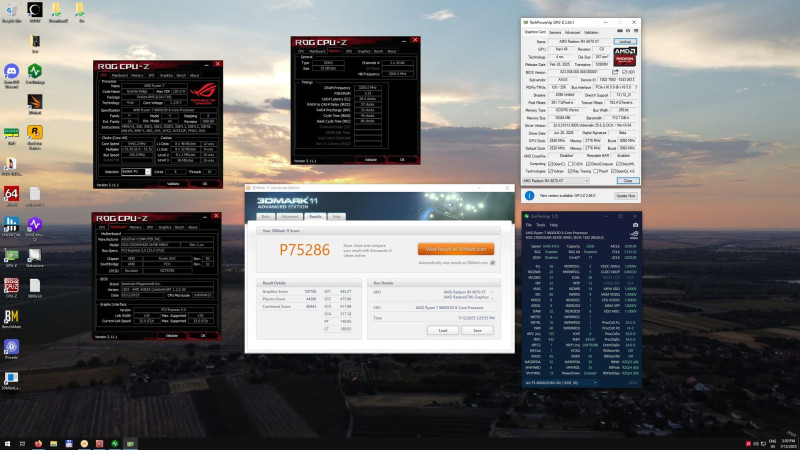Open the Selection socket dropdown in CPU-Z
Screen dimensions: 800x450
pos(136,171)
